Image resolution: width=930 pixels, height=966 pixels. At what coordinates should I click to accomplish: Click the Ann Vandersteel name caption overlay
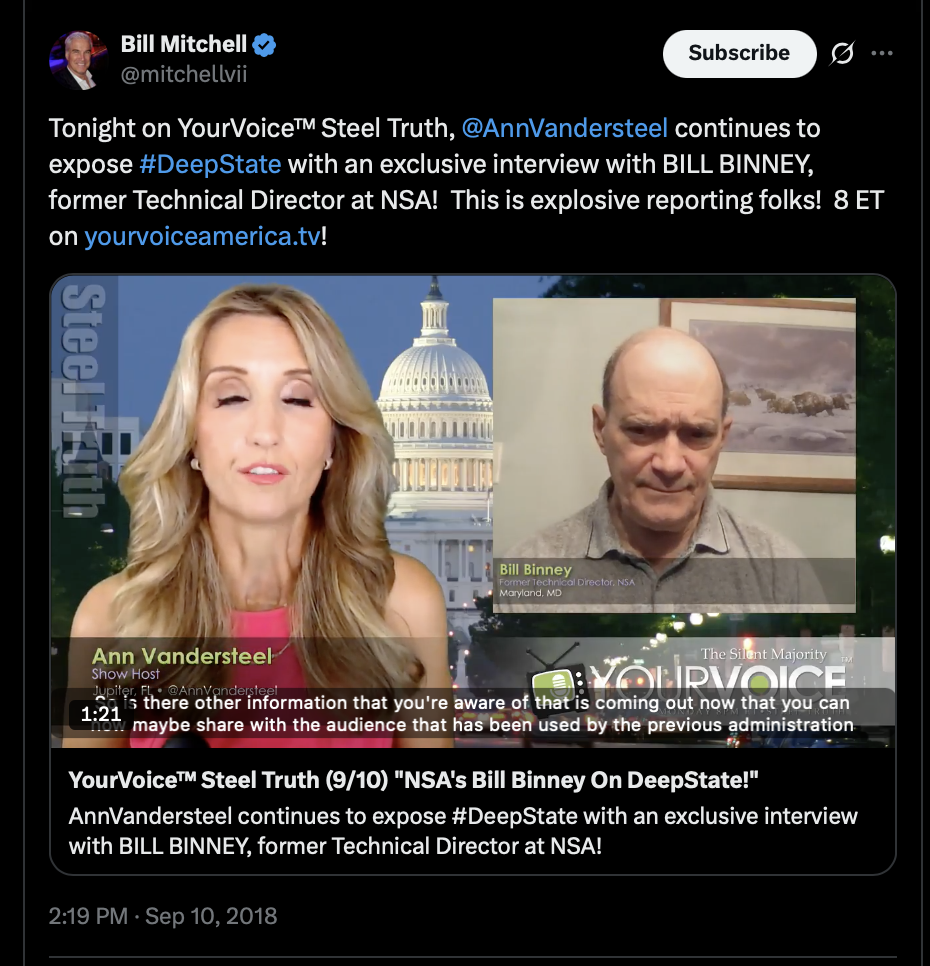(182, 656)
